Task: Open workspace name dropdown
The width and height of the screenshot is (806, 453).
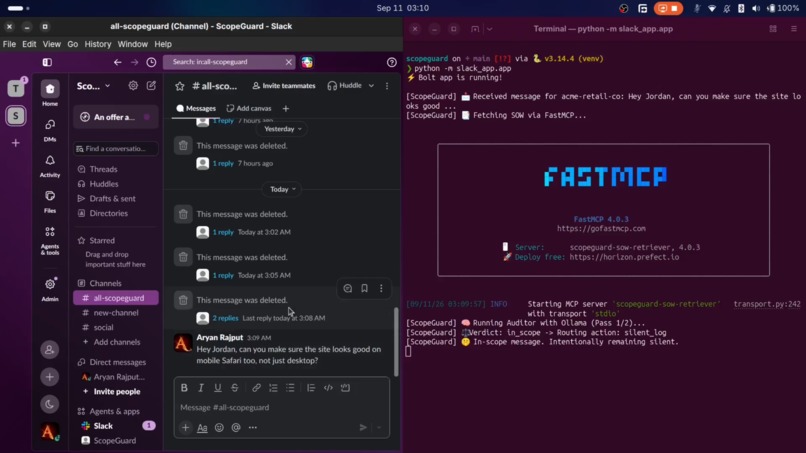Action: pos(94,86)
